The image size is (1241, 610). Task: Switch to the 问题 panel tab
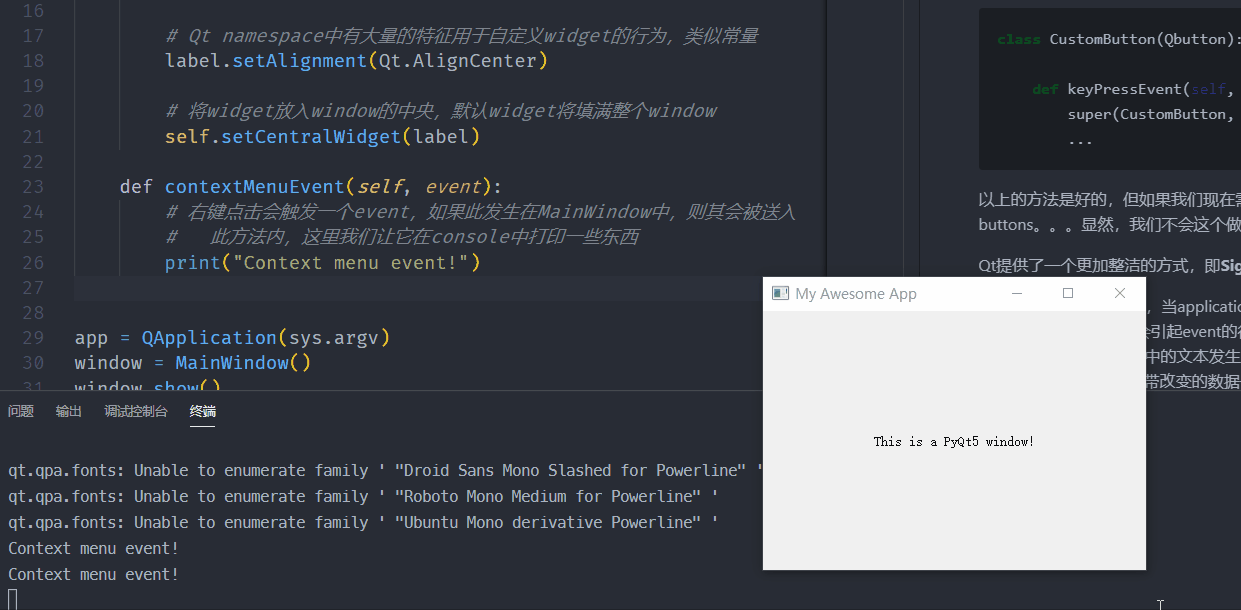21,411
